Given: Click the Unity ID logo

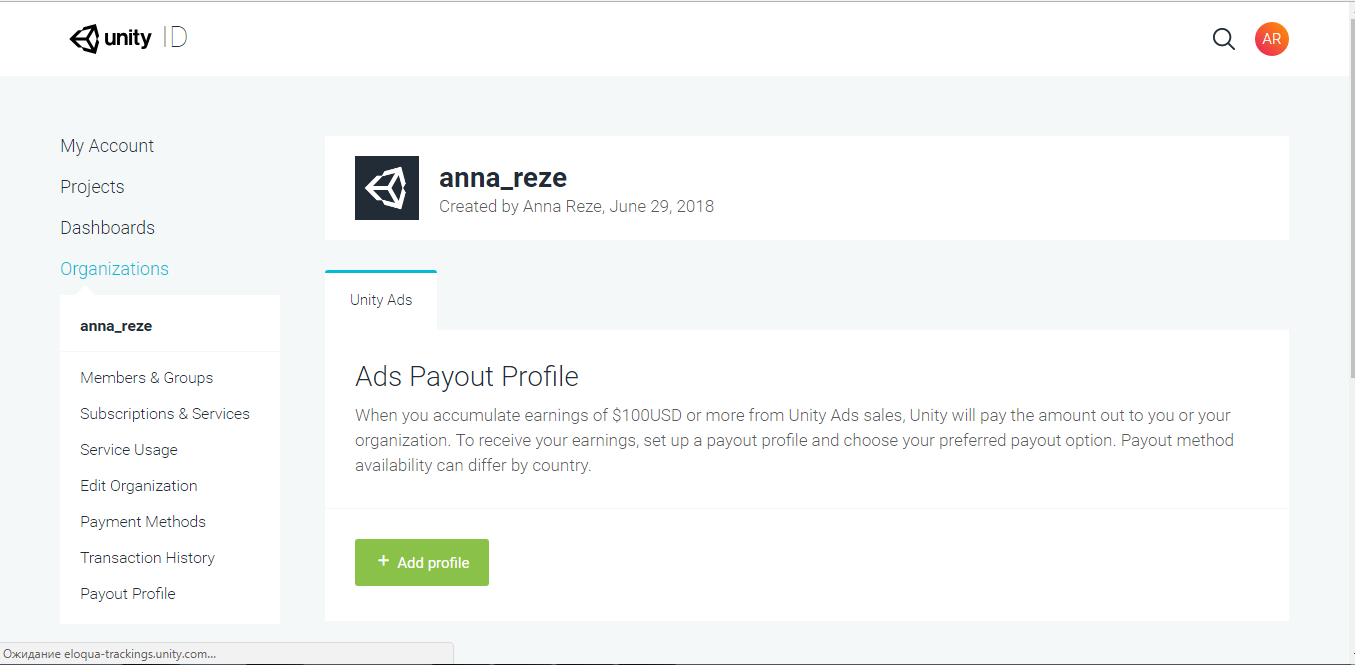Looking at the screenshot, I should 128,39.
